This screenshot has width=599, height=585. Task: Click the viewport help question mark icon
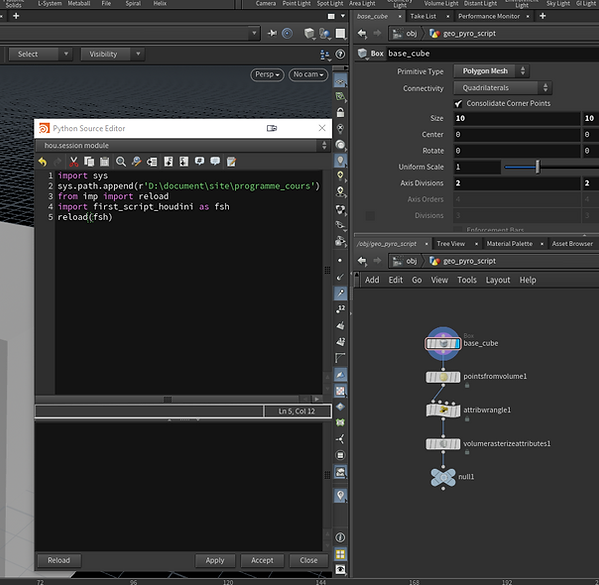tap(340, 54)
